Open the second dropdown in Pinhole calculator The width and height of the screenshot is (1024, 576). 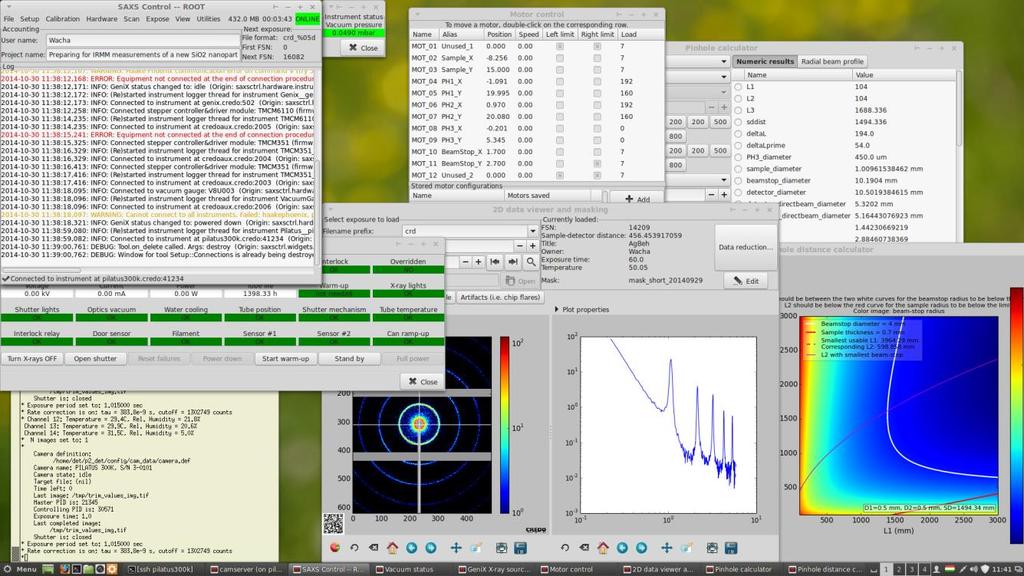click(x=724, y=76)
